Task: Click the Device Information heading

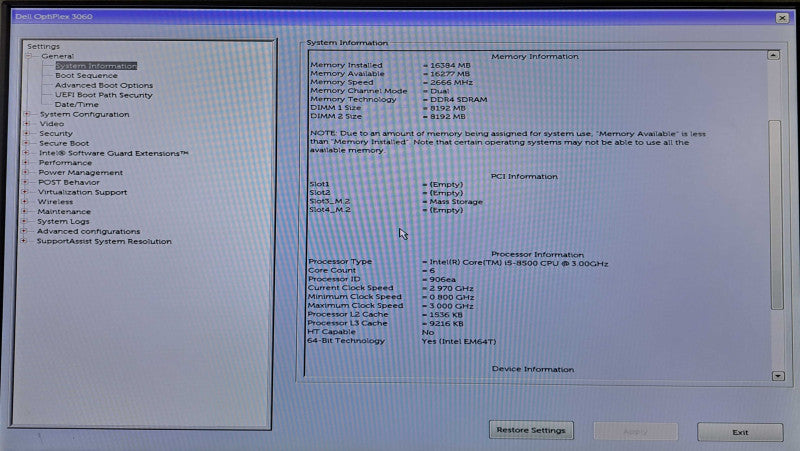Action: 533,369
